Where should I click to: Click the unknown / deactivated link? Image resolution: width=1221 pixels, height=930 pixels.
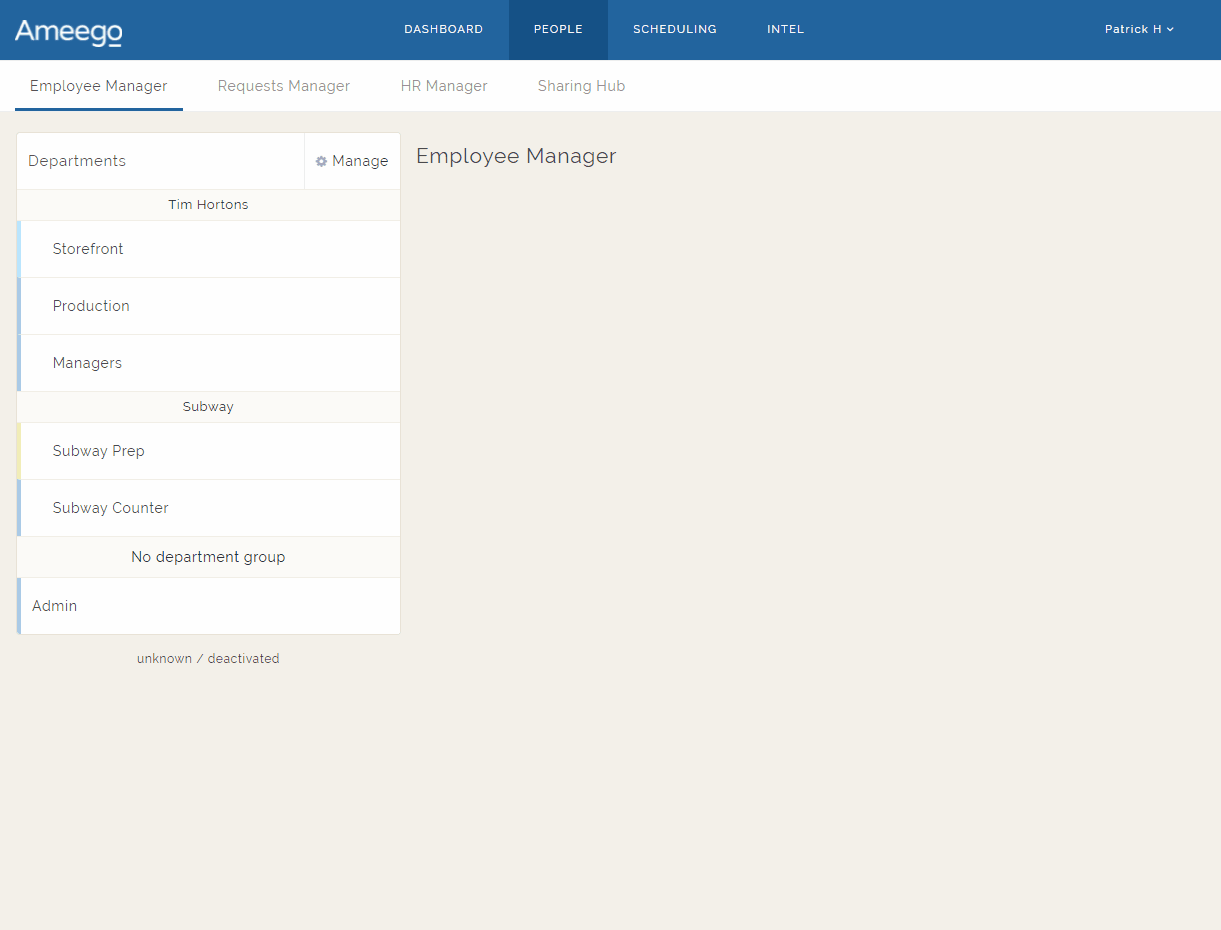208,659
